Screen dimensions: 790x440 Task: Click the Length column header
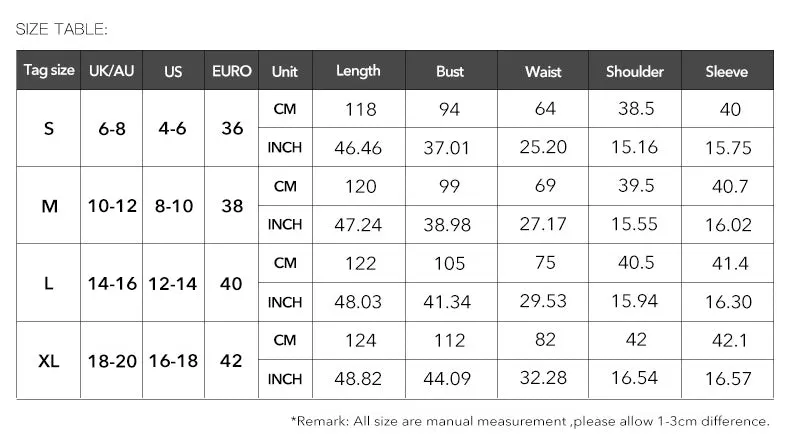359,70
